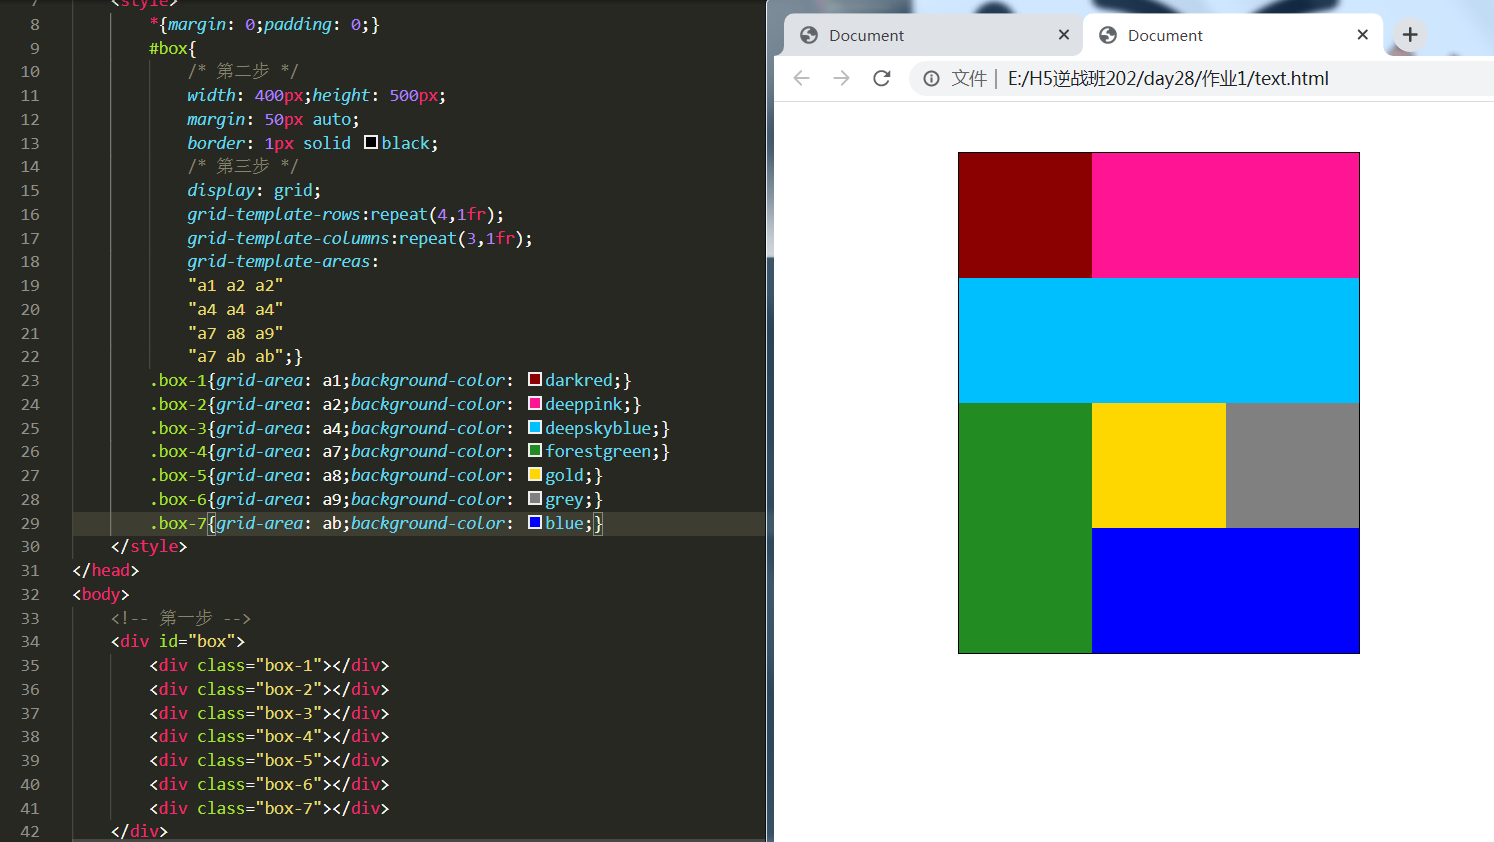Click the 'grid-template-columns' property text
The image size is (1494, 842).
288,238
